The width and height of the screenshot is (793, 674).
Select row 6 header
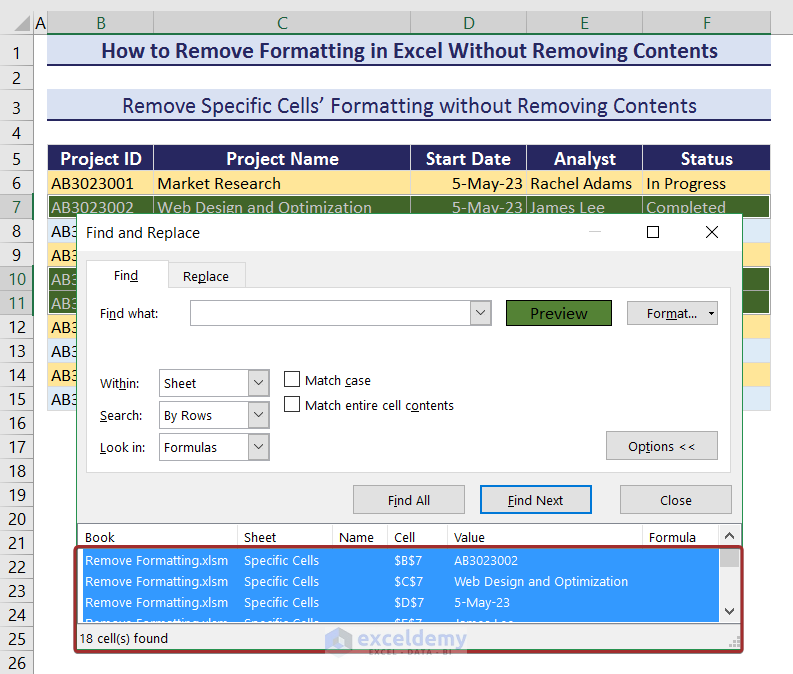[x=17, y=183]
